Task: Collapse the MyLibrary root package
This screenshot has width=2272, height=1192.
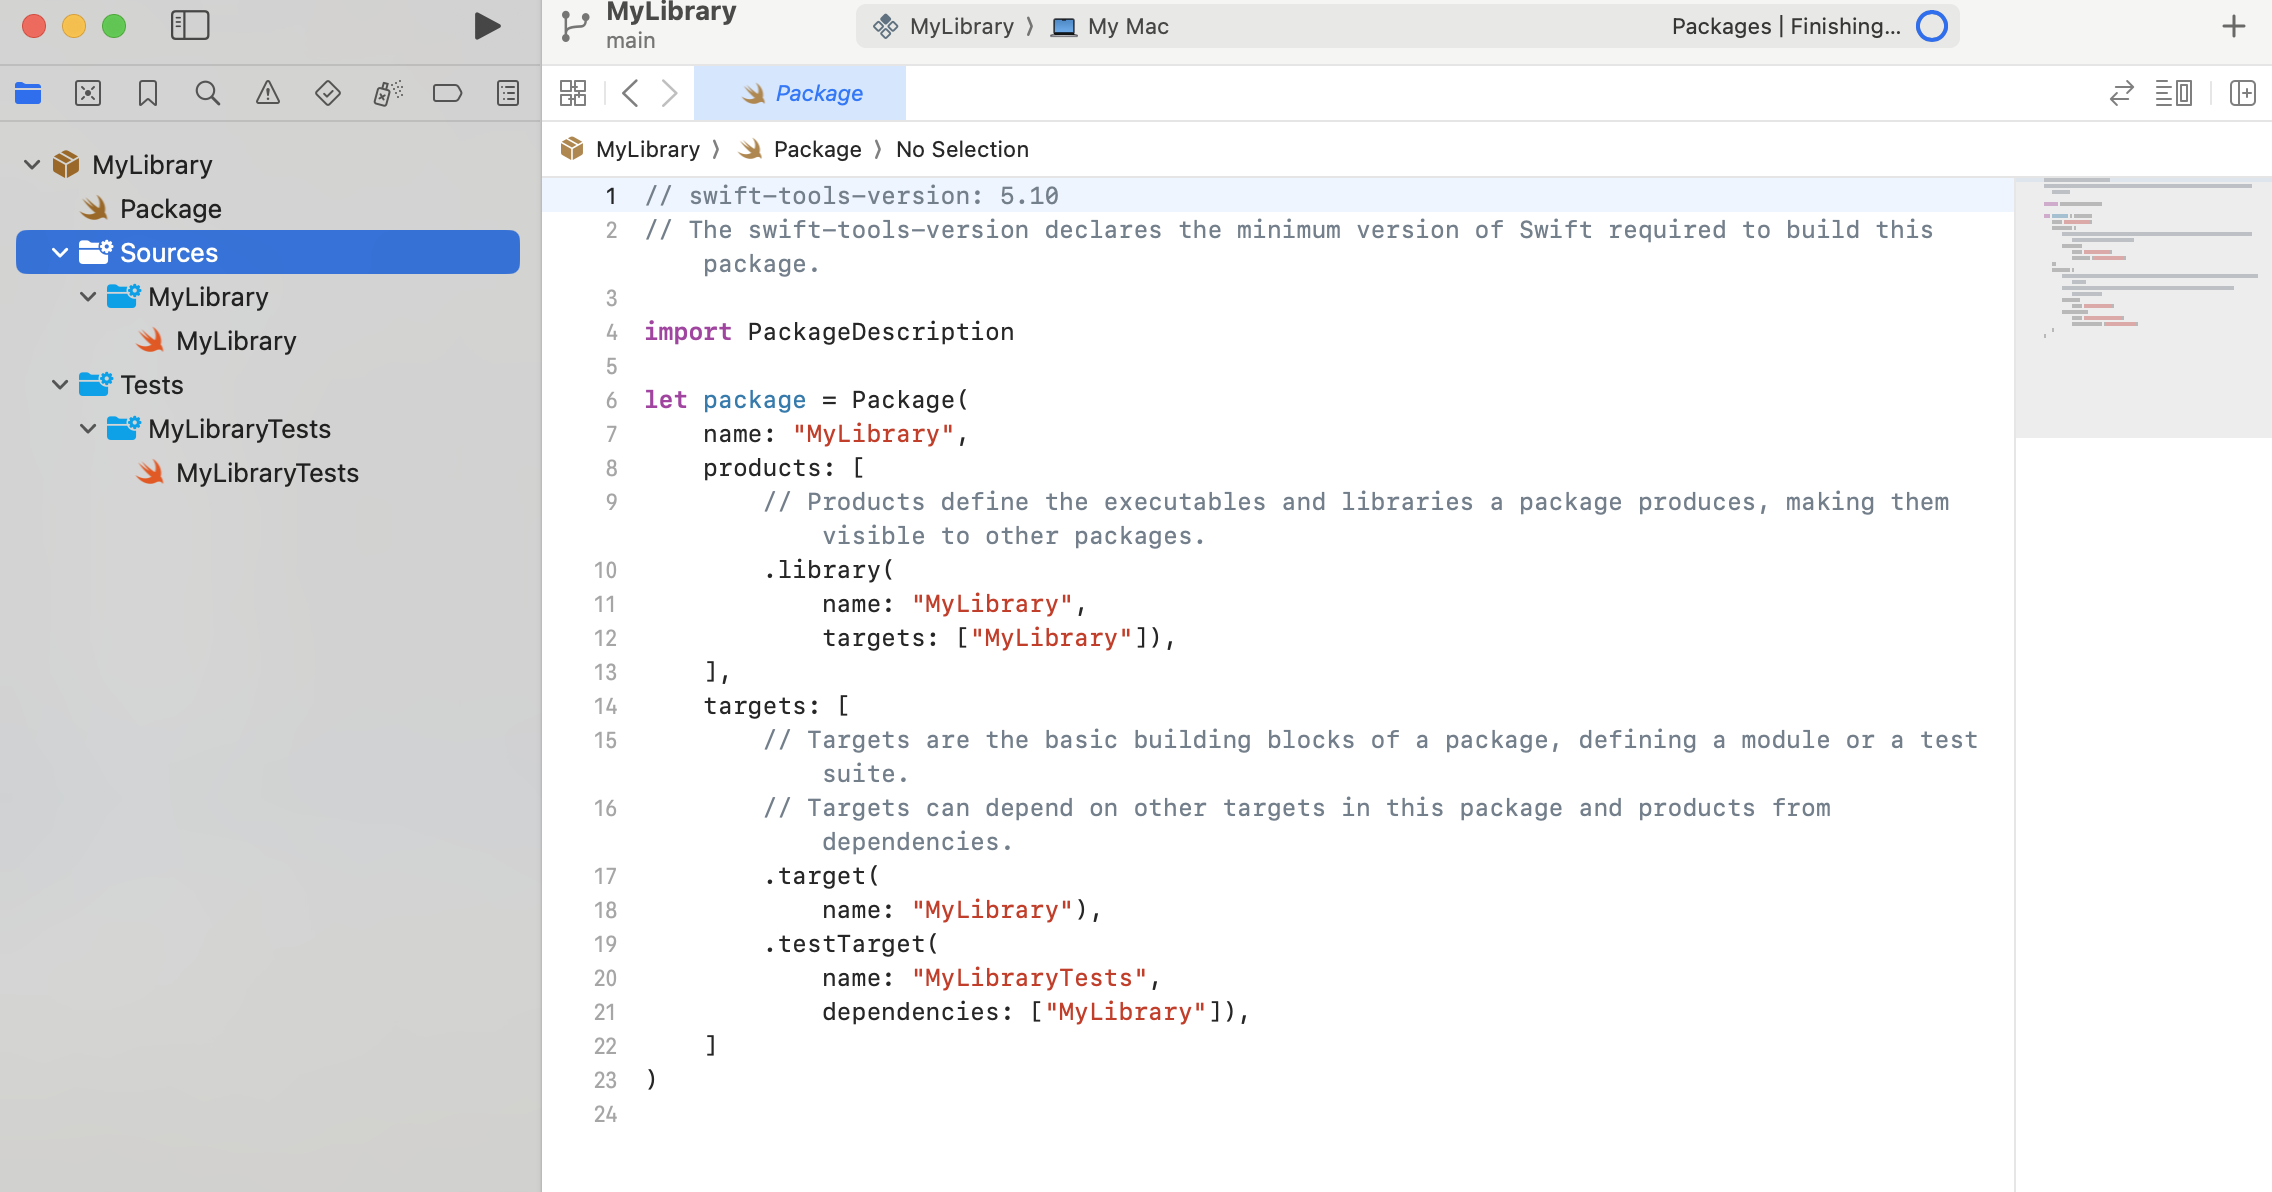Action: (32, 164)
